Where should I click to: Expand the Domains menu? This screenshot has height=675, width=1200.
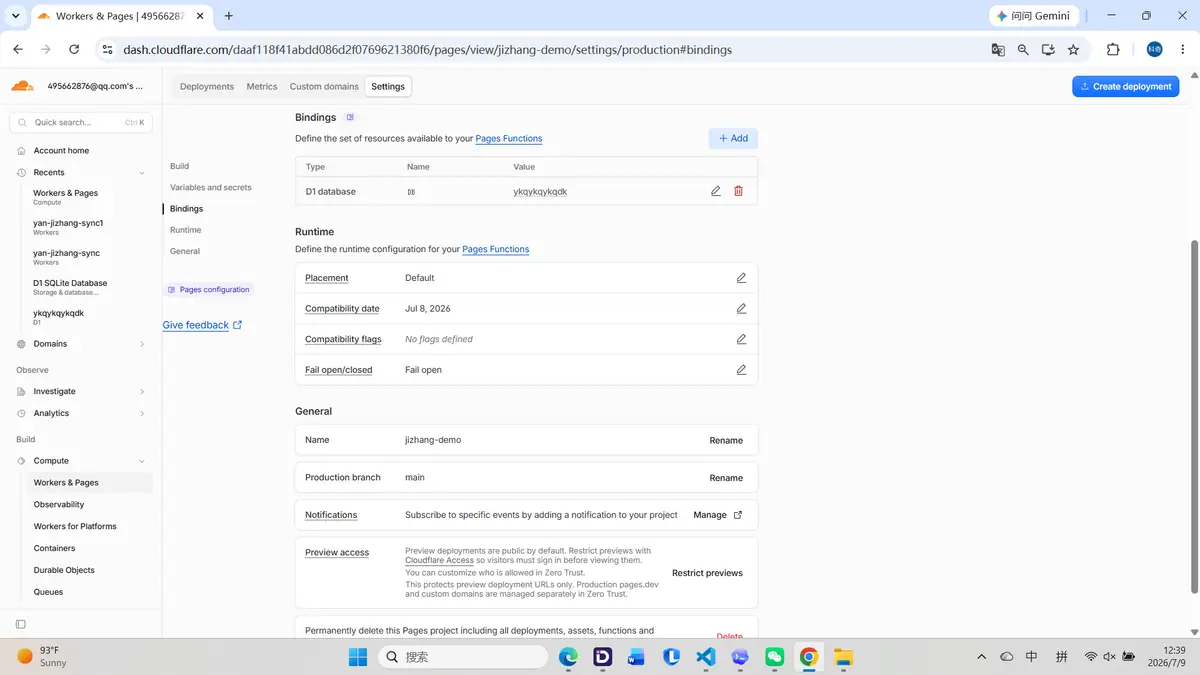coord(141,344)
